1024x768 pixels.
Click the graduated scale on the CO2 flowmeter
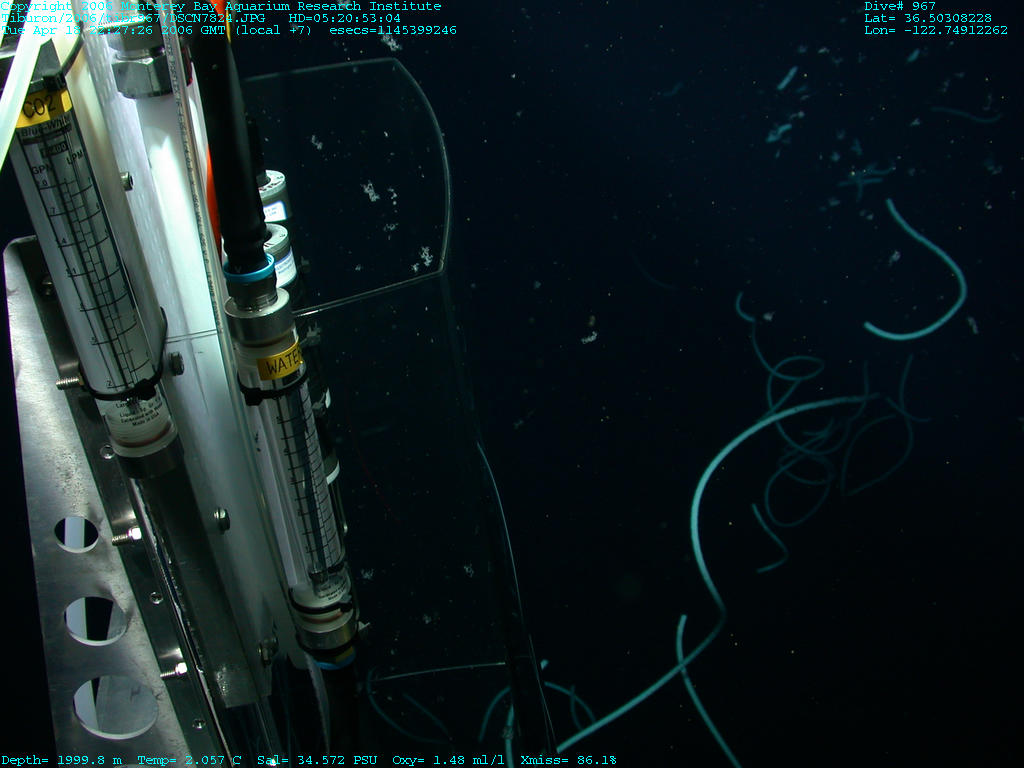tap(90, 270)
